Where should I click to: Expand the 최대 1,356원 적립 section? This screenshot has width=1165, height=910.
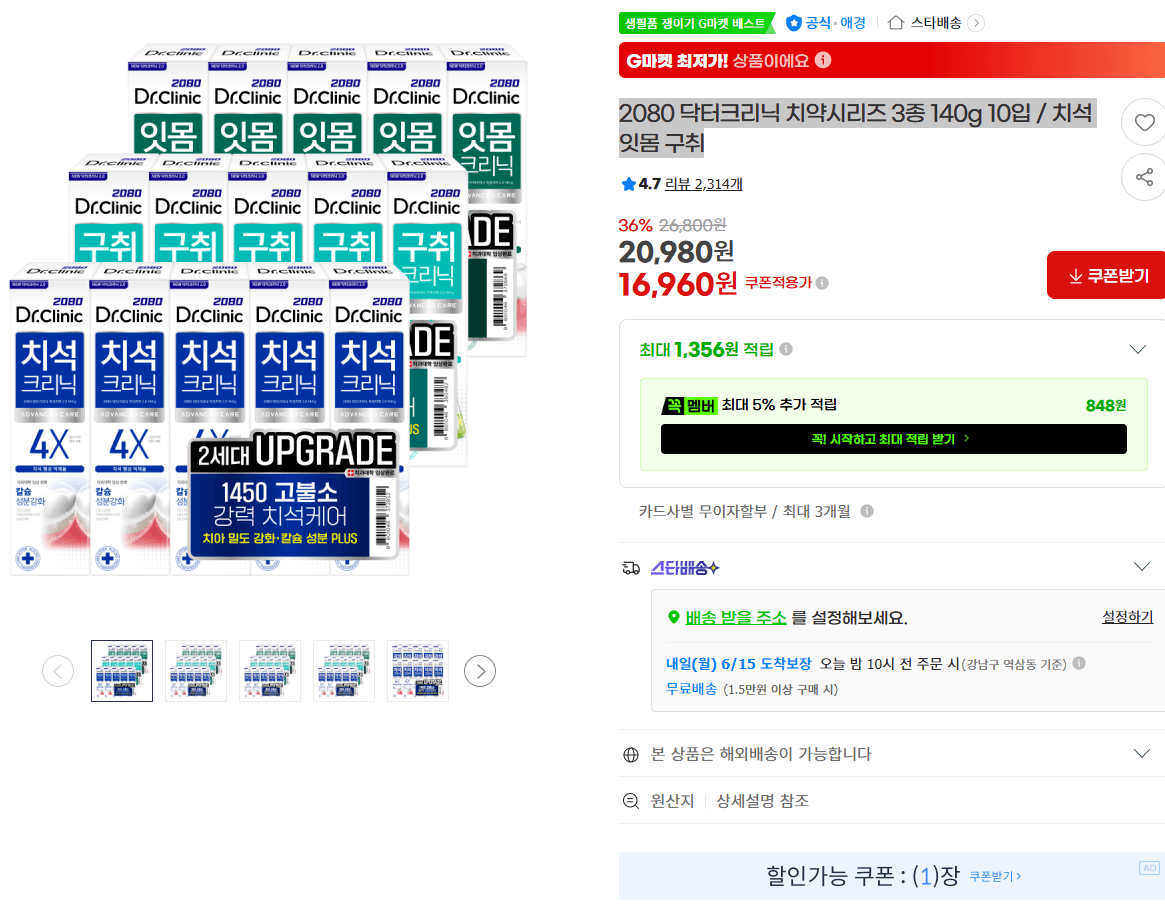coord(1138,349)
